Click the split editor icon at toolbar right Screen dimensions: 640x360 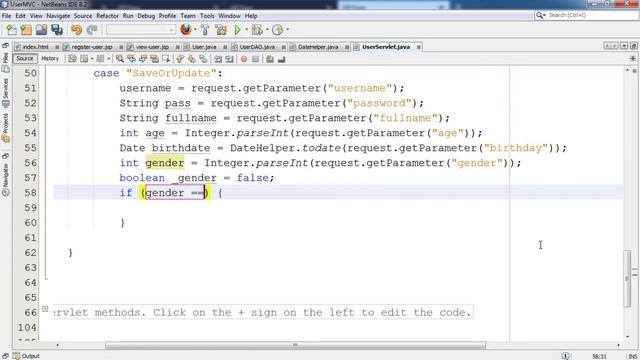(633, 58)
